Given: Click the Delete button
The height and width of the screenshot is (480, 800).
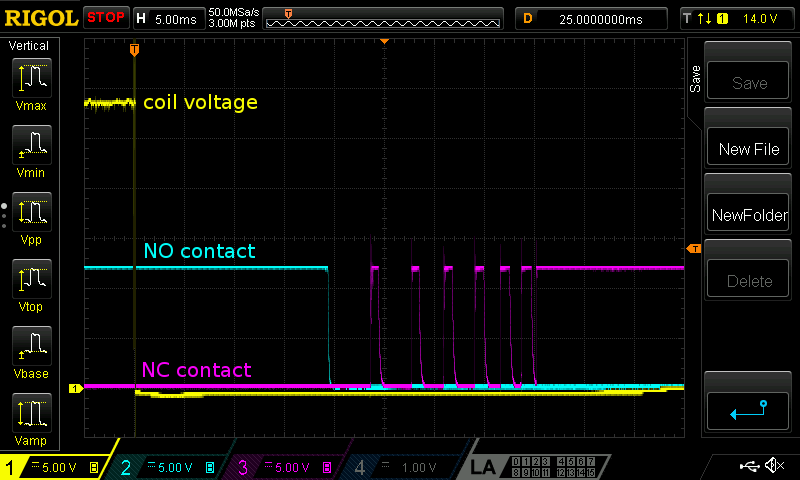Looking at the screenshot, I should pos(748,279).
